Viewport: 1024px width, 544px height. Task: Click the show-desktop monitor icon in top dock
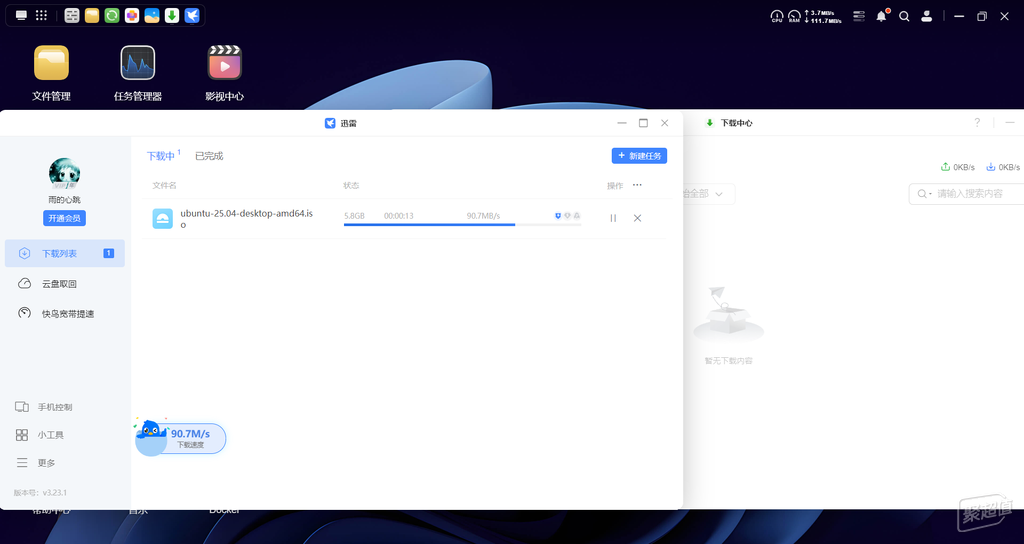point(22,16)
